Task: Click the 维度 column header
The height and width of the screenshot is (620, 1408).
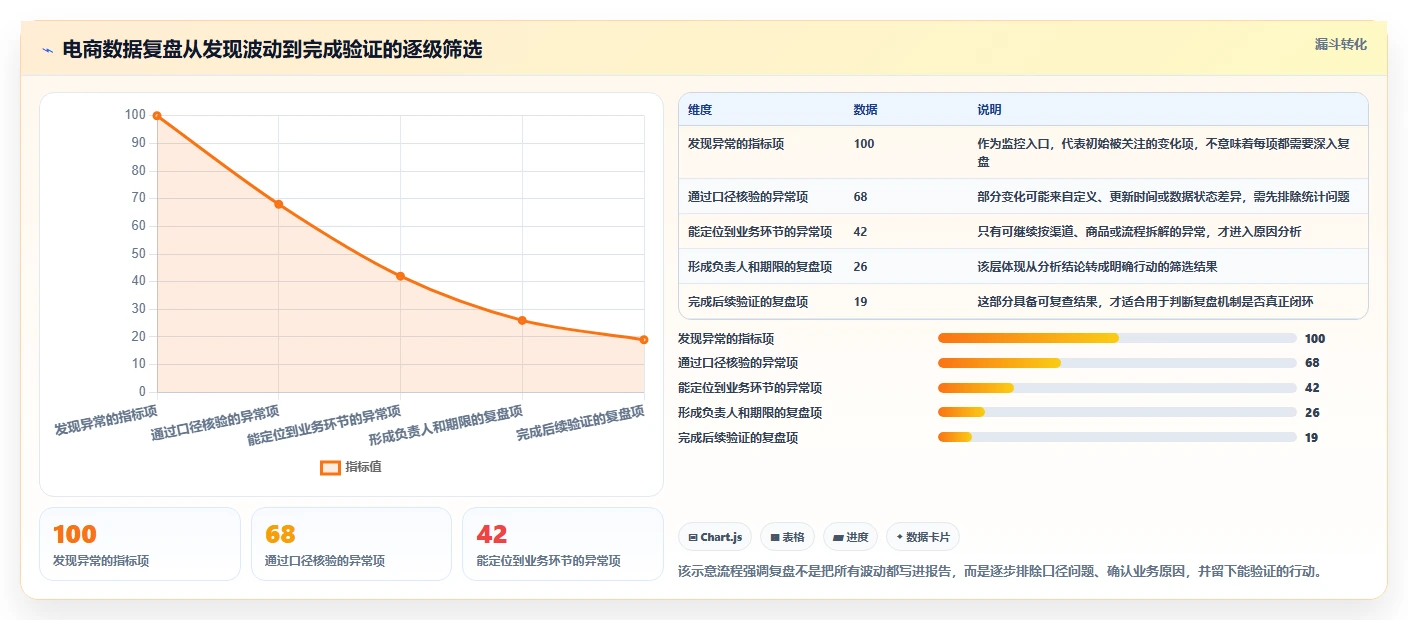Action: [x=700, y=110]
